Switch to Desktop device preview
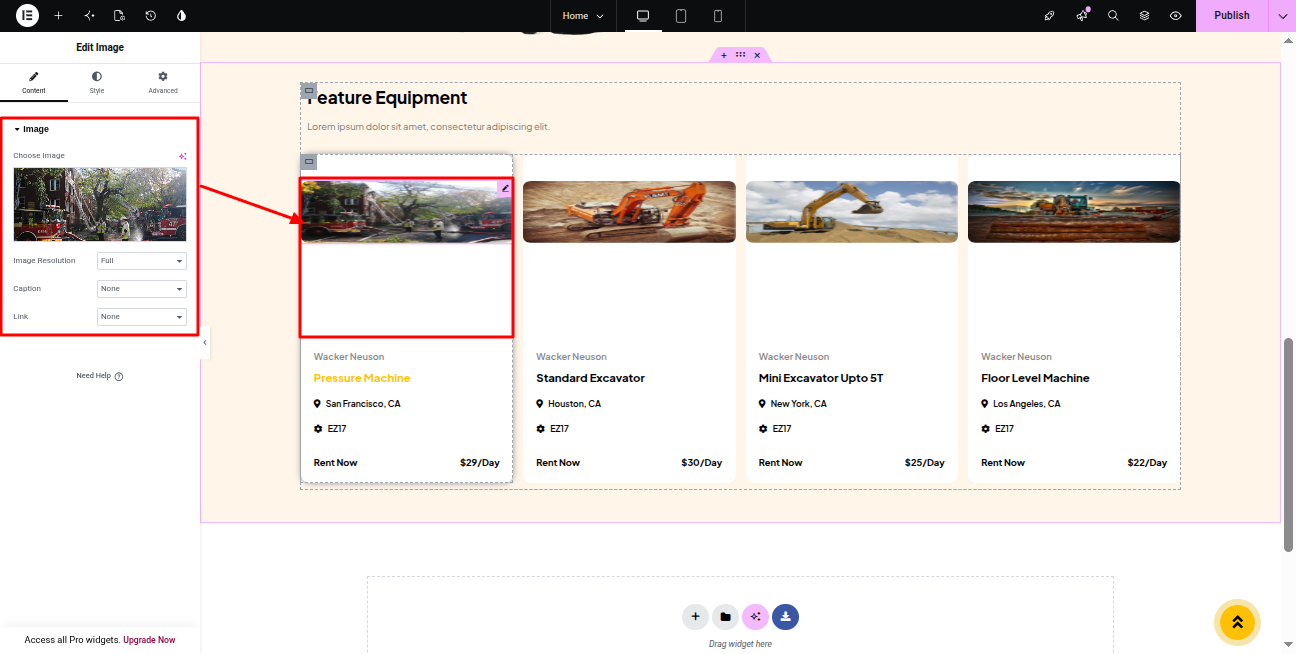Screen dimensions: 1296x654 (643, 16)
